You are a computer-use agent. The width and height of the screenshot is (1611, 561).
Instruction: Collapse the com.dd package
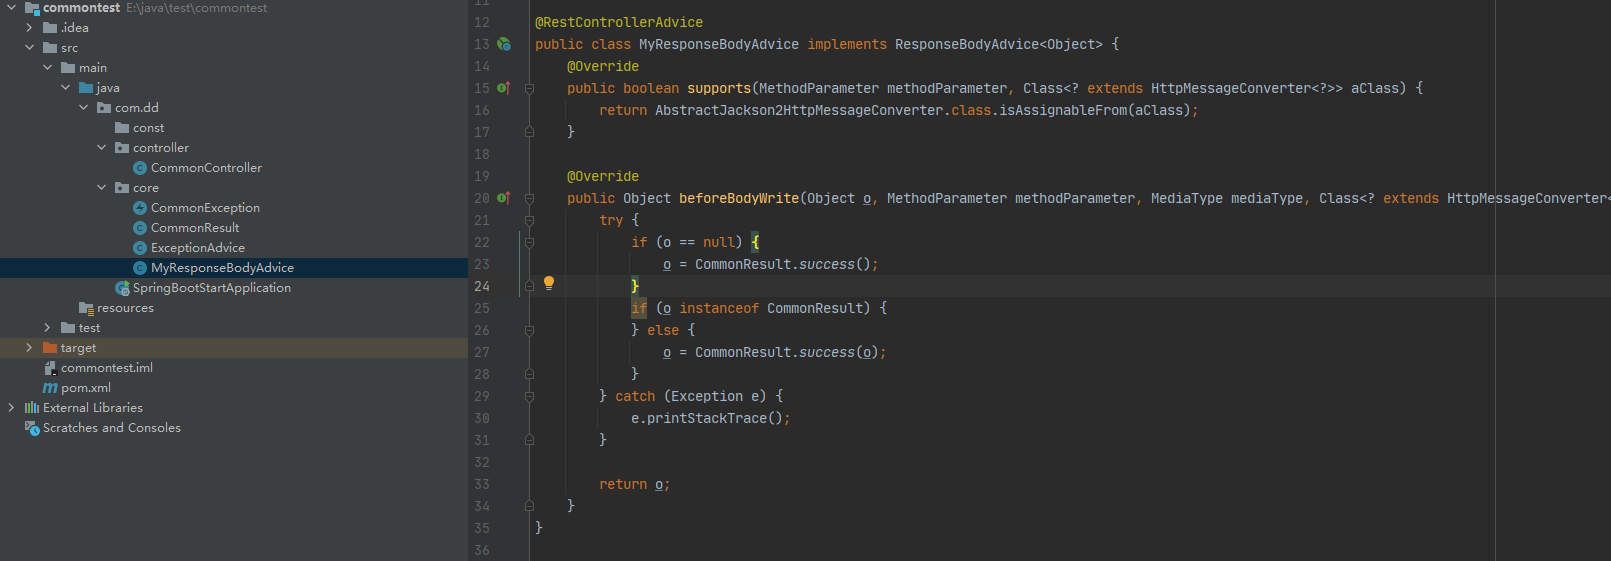[84, 108]
